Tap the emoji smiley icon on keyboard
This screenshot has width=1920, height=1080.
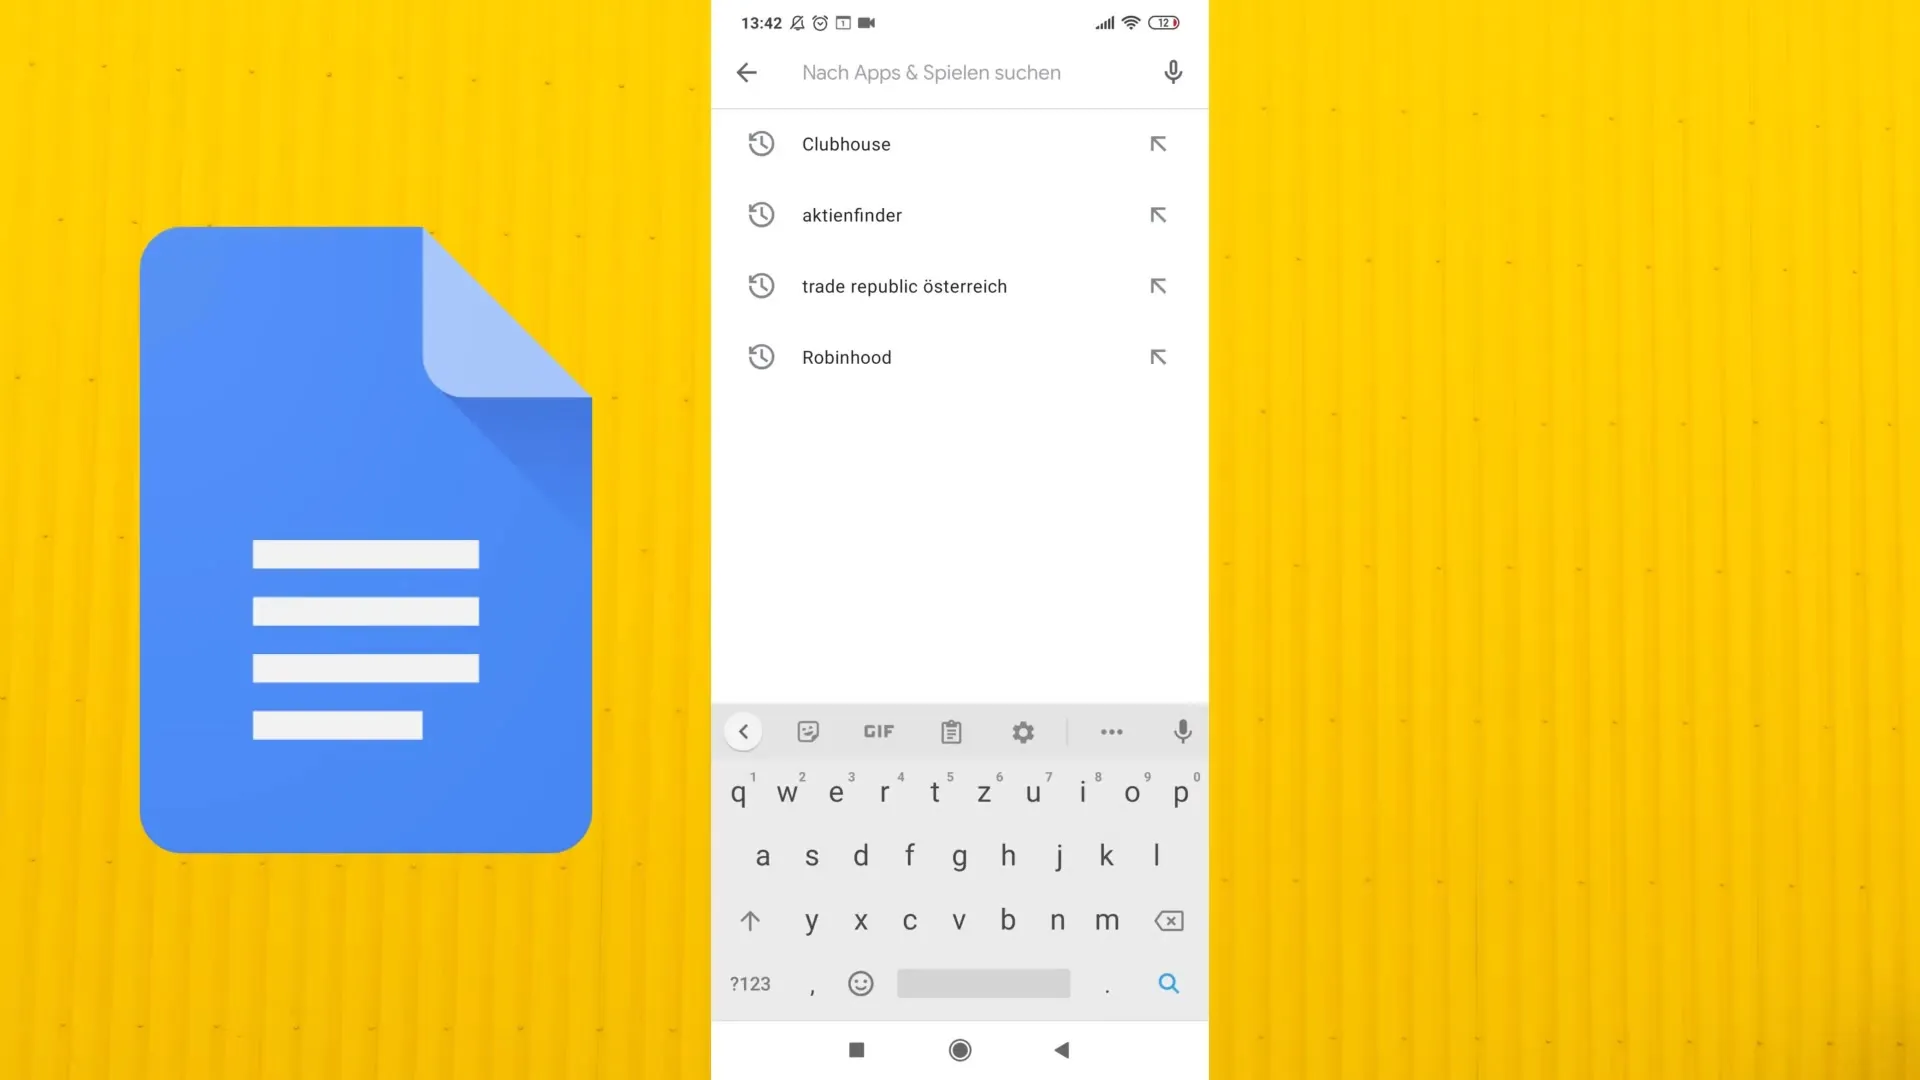pos(861,984)
